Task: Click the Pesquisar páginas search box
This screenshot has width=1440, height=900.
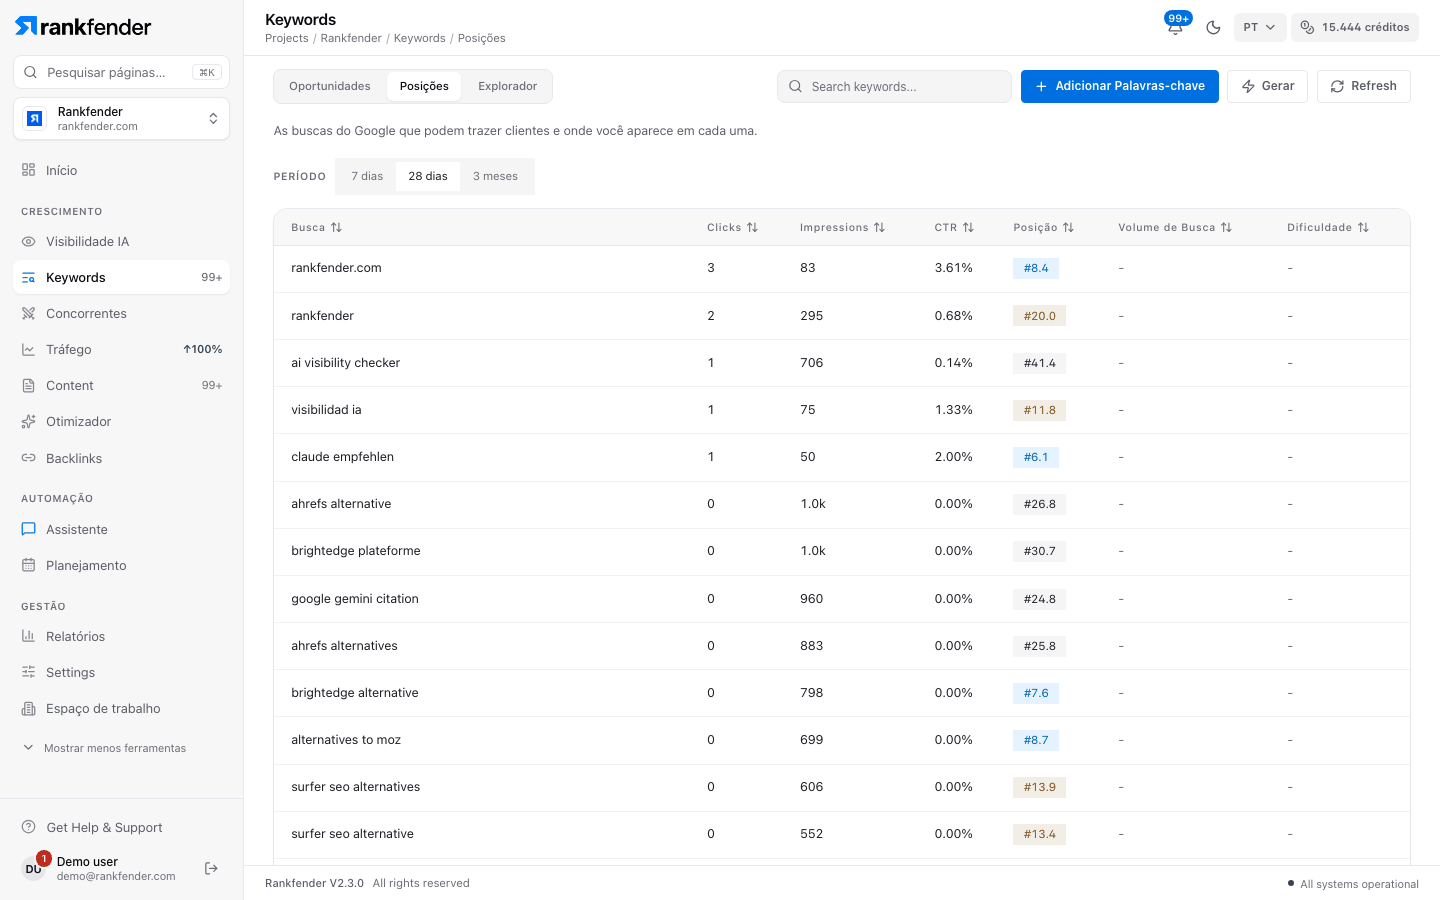Action: (121, 72)
